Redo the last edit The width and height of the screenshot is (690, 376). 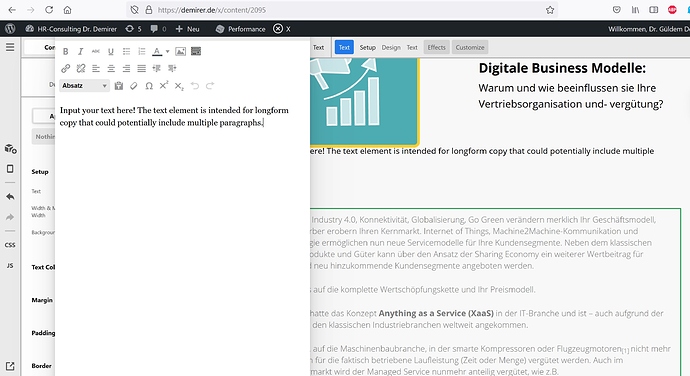click(210, 86)
